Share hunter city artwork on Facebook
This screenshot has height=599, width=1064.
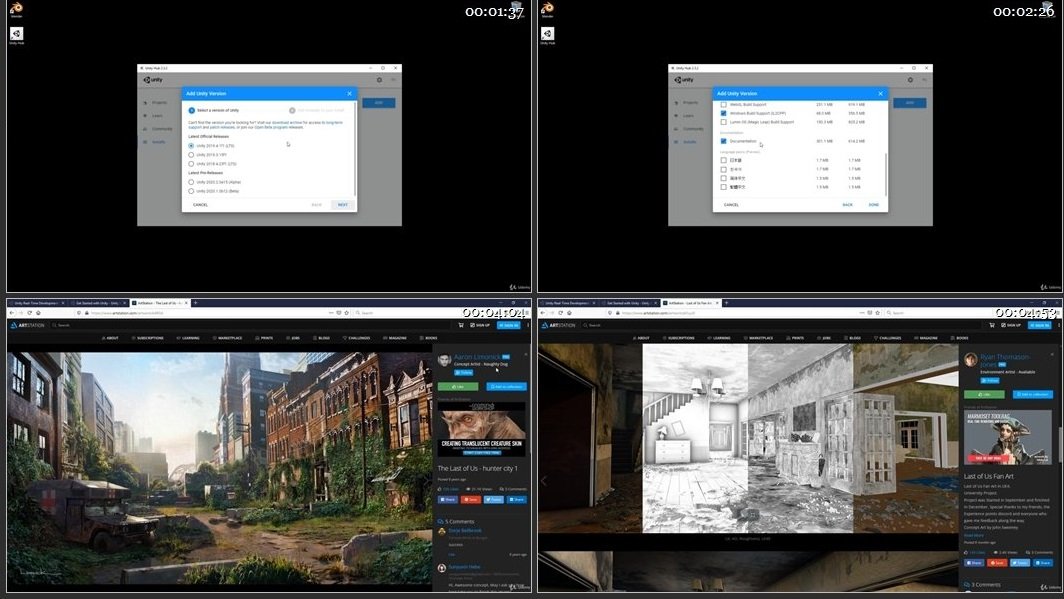pyautogui.click(x=448, y=499)
